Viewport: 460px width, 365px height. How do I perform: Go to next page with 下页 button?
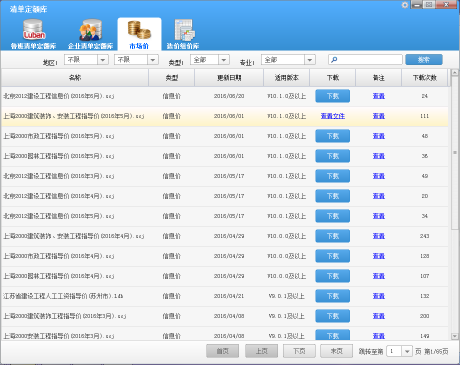click(x=299, y=351)
